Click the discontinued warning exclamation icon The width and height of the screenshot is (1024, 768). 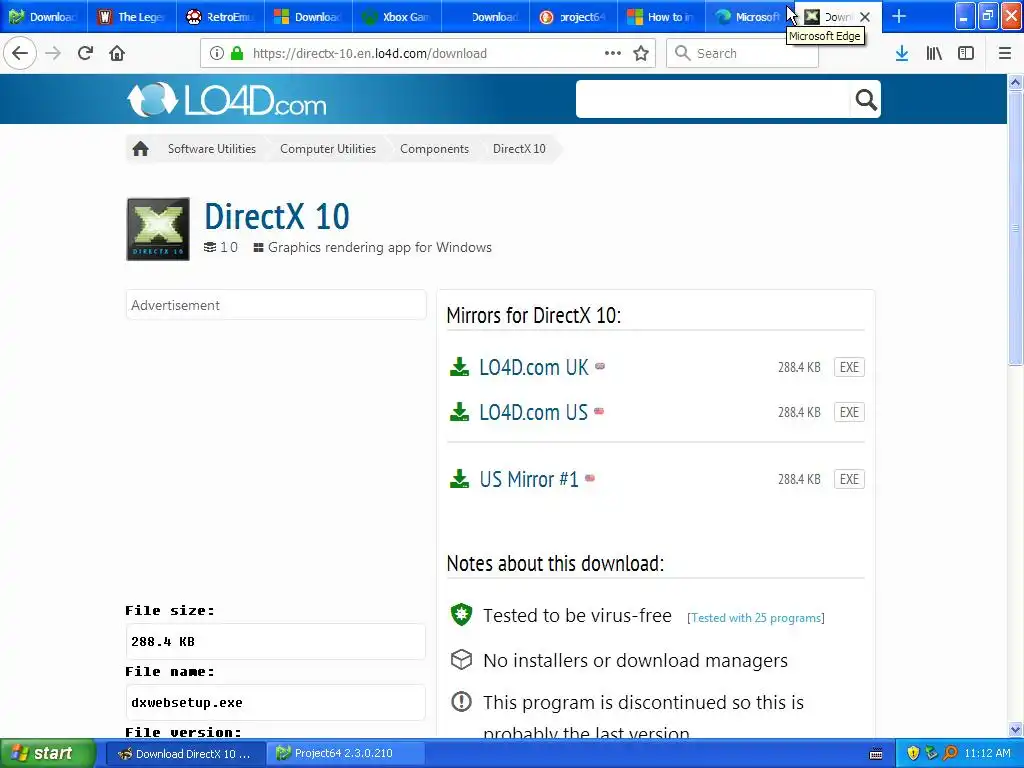click(462, 702)
